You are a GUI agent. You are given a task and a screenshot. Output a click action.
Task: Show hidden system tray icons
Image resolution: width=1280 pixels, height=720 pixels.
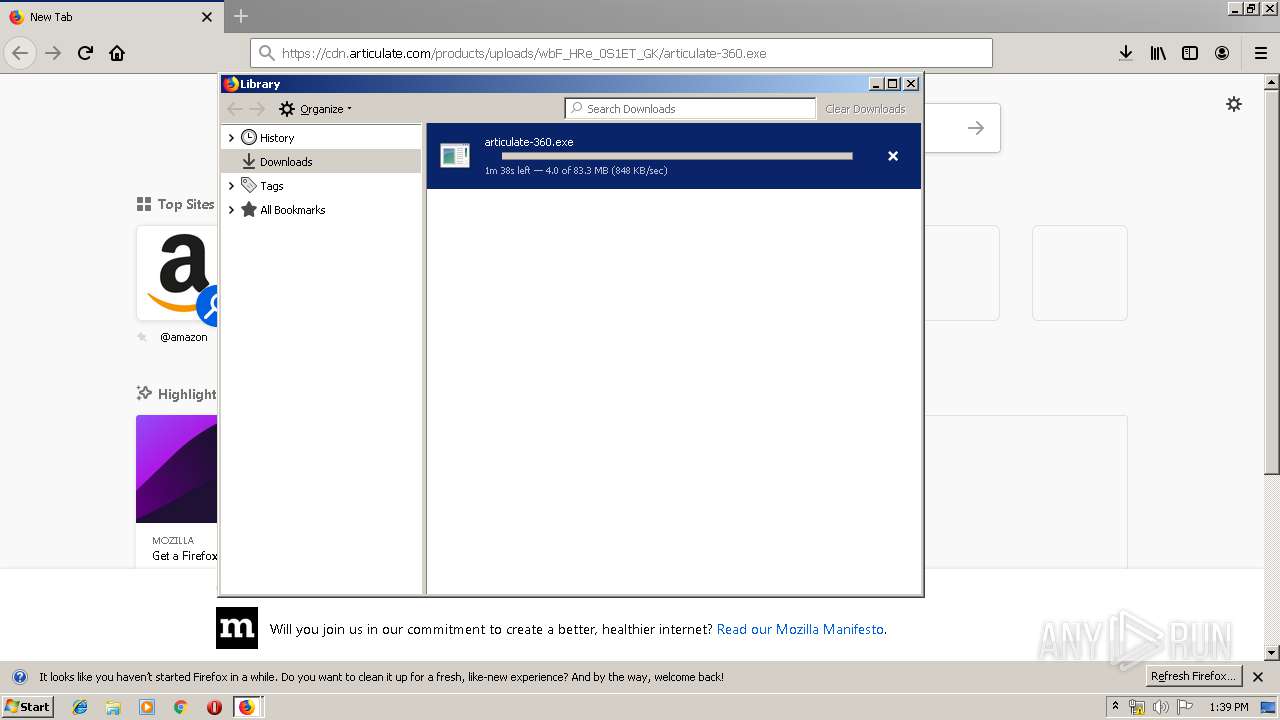coord(1115,707)
